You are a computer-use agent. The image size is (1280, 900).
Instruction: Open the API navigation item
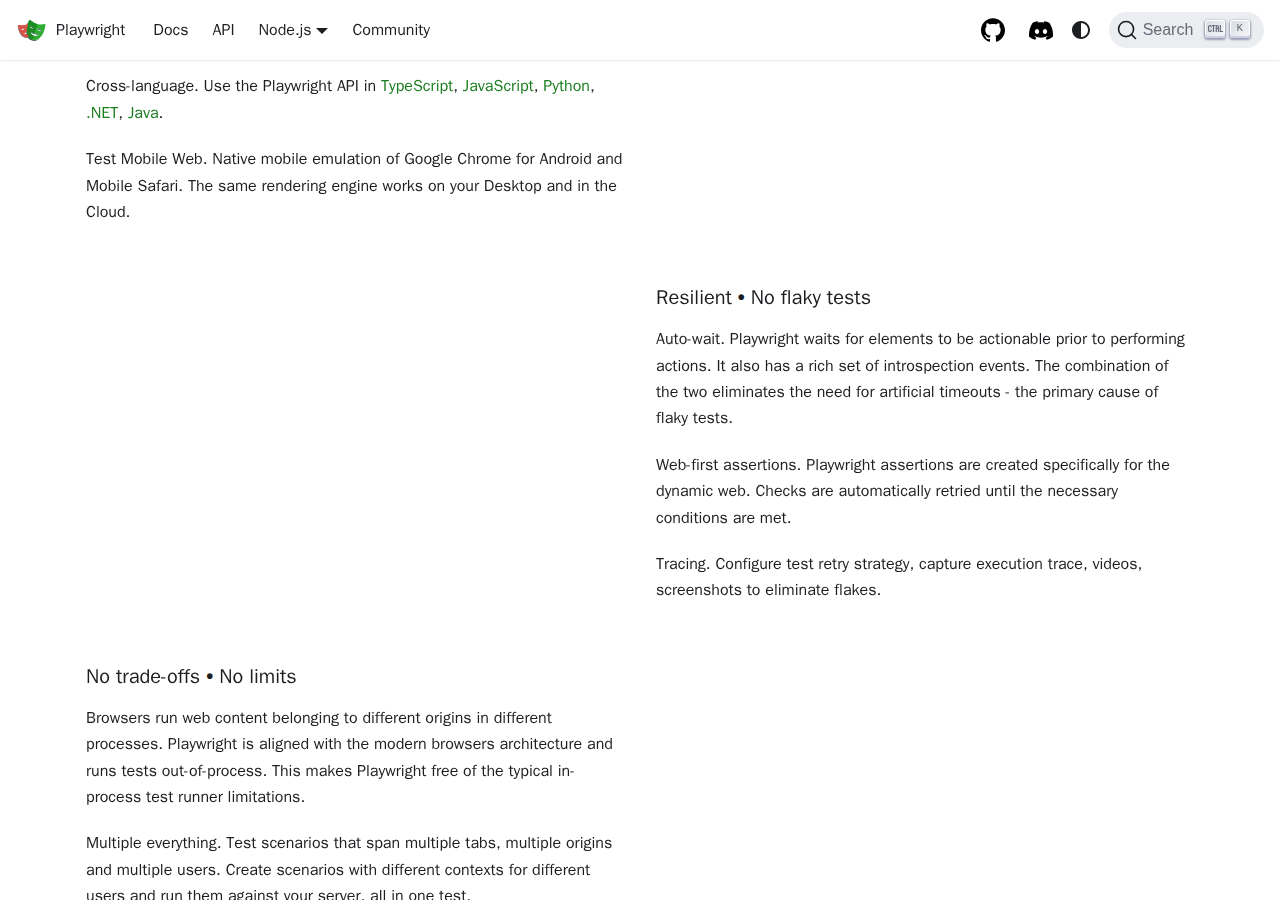[x=223, y=30]
